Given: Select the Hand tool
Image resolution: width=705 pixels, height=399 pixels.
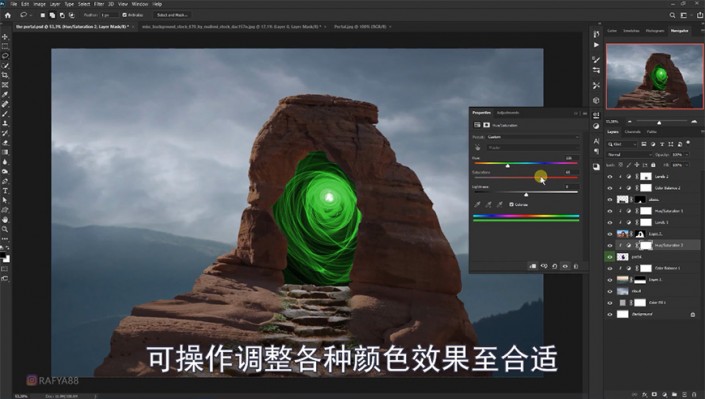Looking at the screenshot, I should click(5, 220).
